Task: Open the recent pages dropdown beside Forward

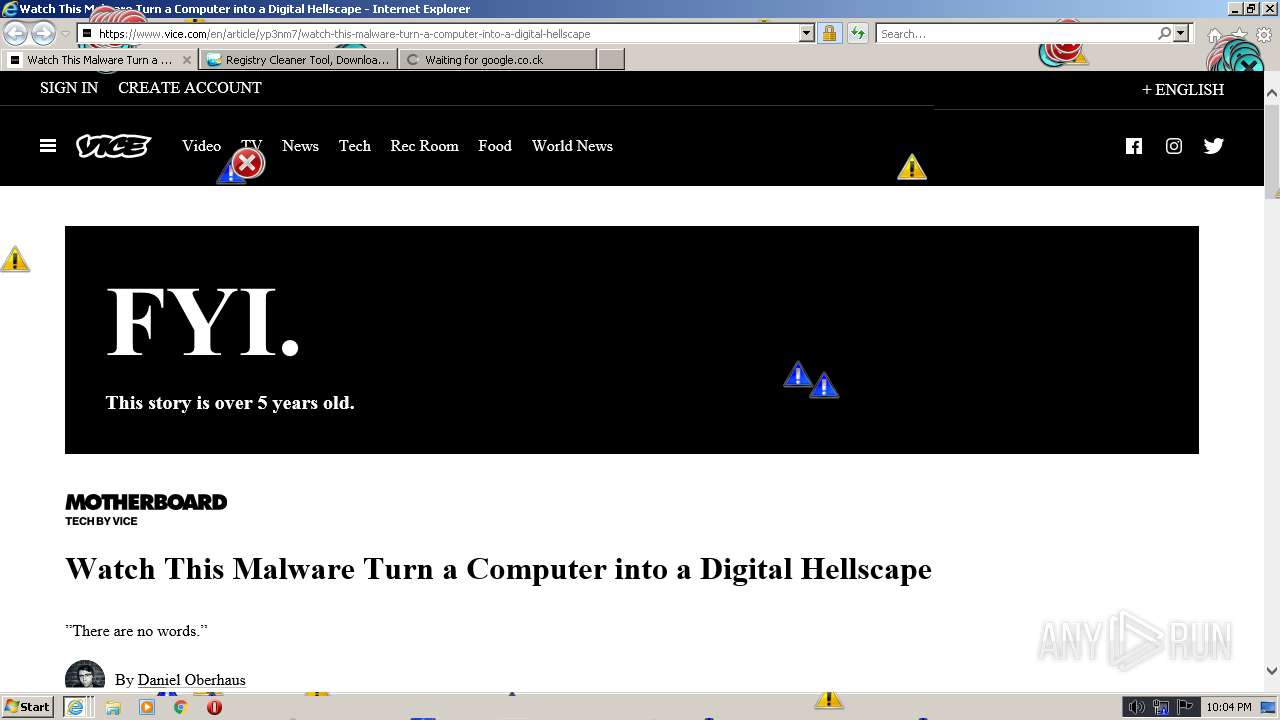Action: tap(65, 34)
